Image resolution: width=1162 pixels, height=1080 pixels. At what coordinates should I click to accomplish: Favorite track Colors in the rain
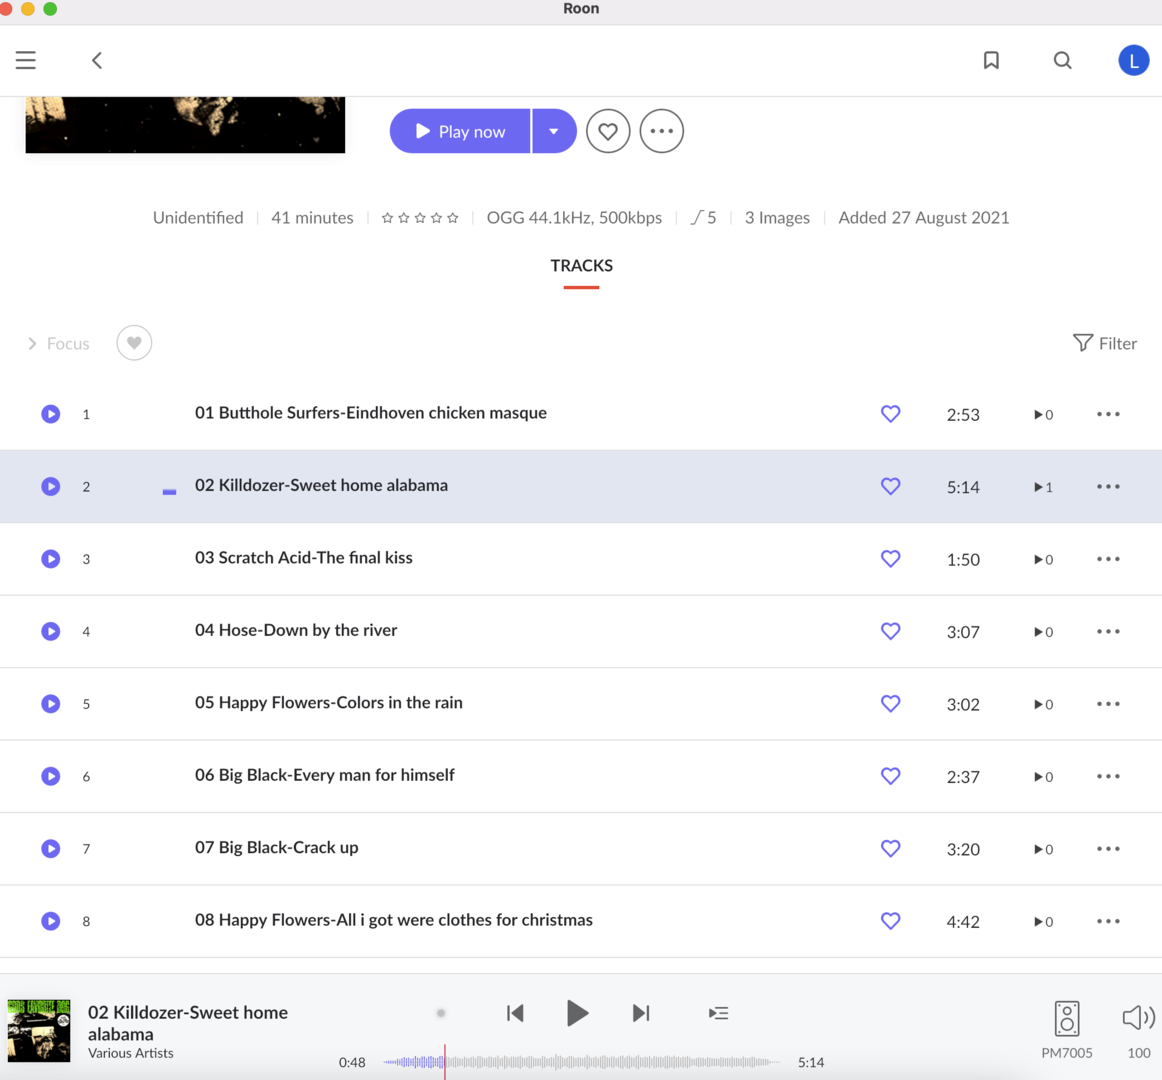(x=891, y=703)
